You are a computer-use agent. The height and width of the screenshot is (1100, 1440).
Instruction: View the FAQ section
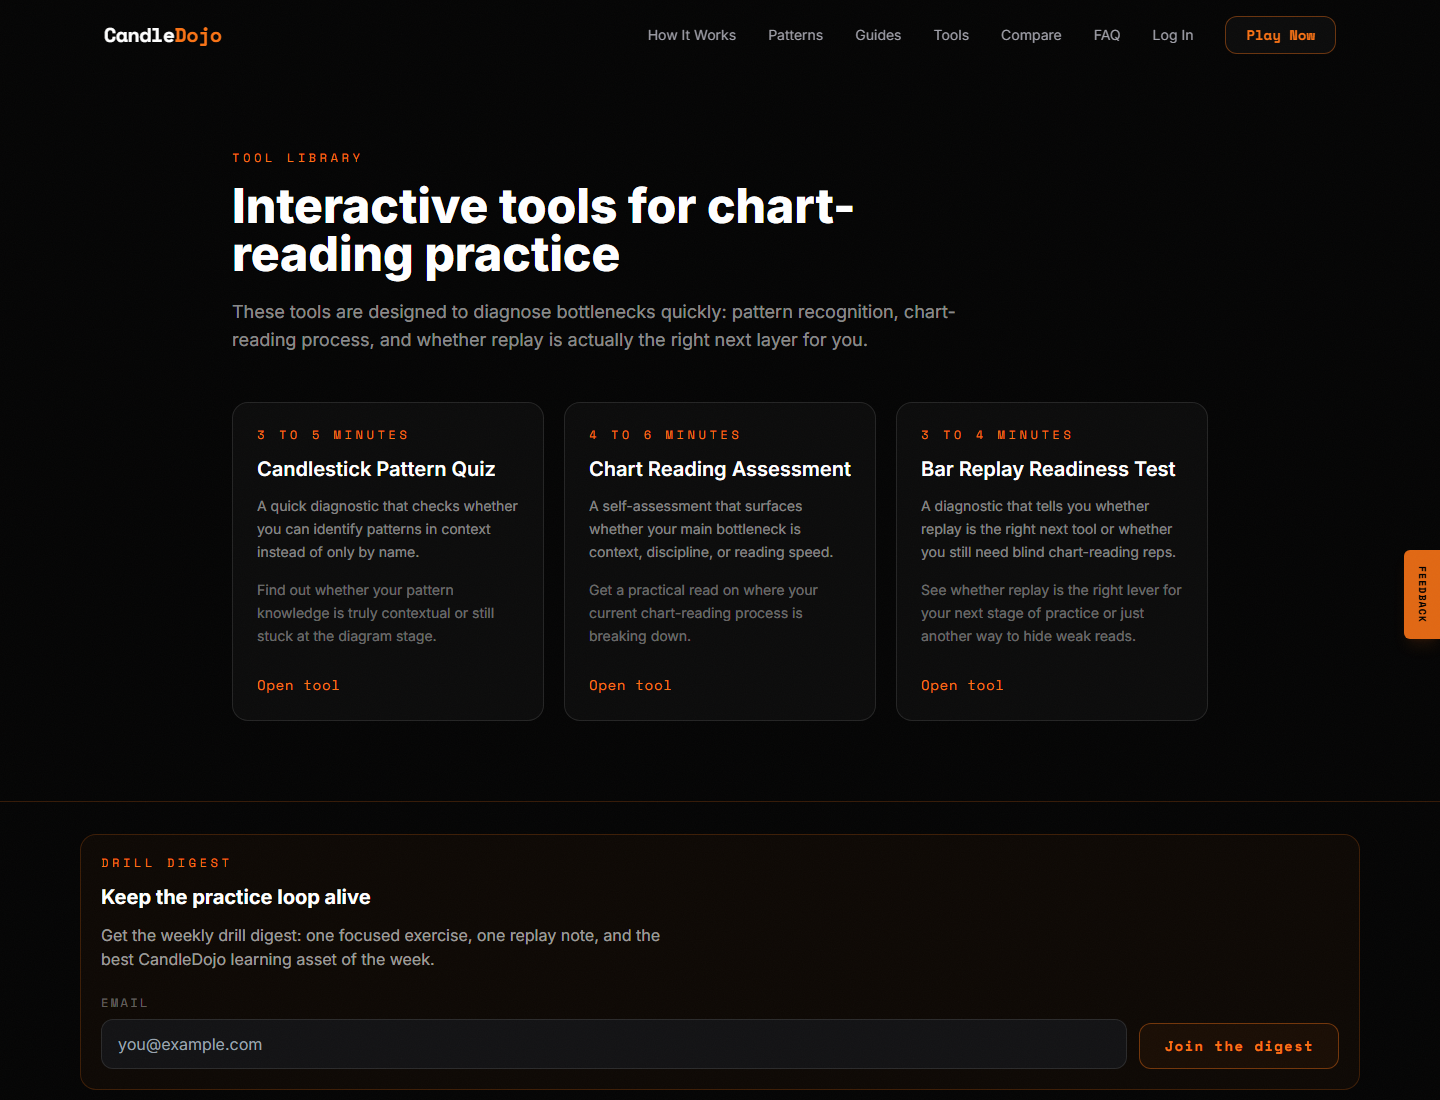(1107, 35)
